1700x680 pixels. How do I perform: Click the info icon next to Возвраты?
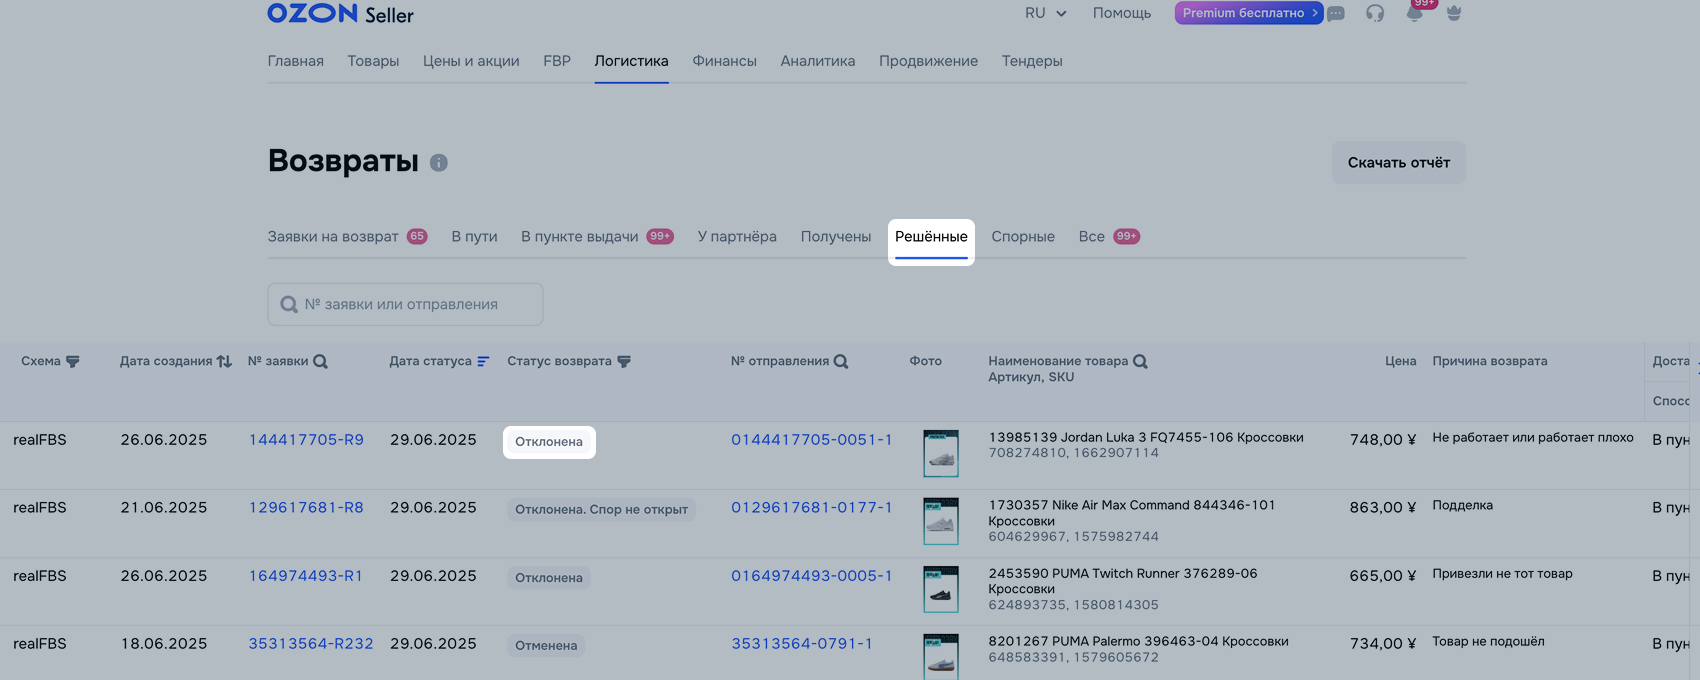[439, 162]
